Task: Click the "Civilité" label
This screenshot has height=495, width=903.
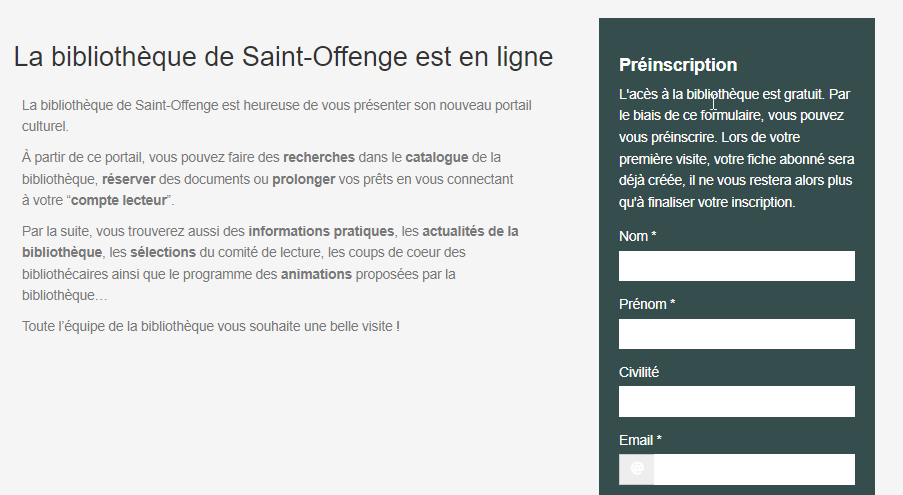Action: click(x=639, y=372)
